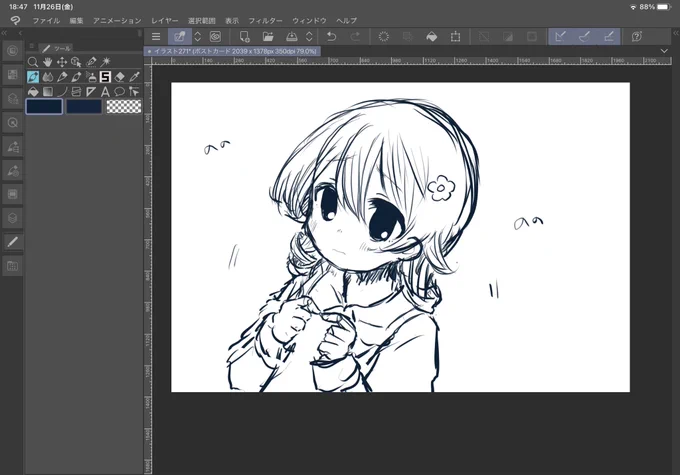Open the ウィンドウ menu
Screen dimensions: 680x475
point(309,20)
